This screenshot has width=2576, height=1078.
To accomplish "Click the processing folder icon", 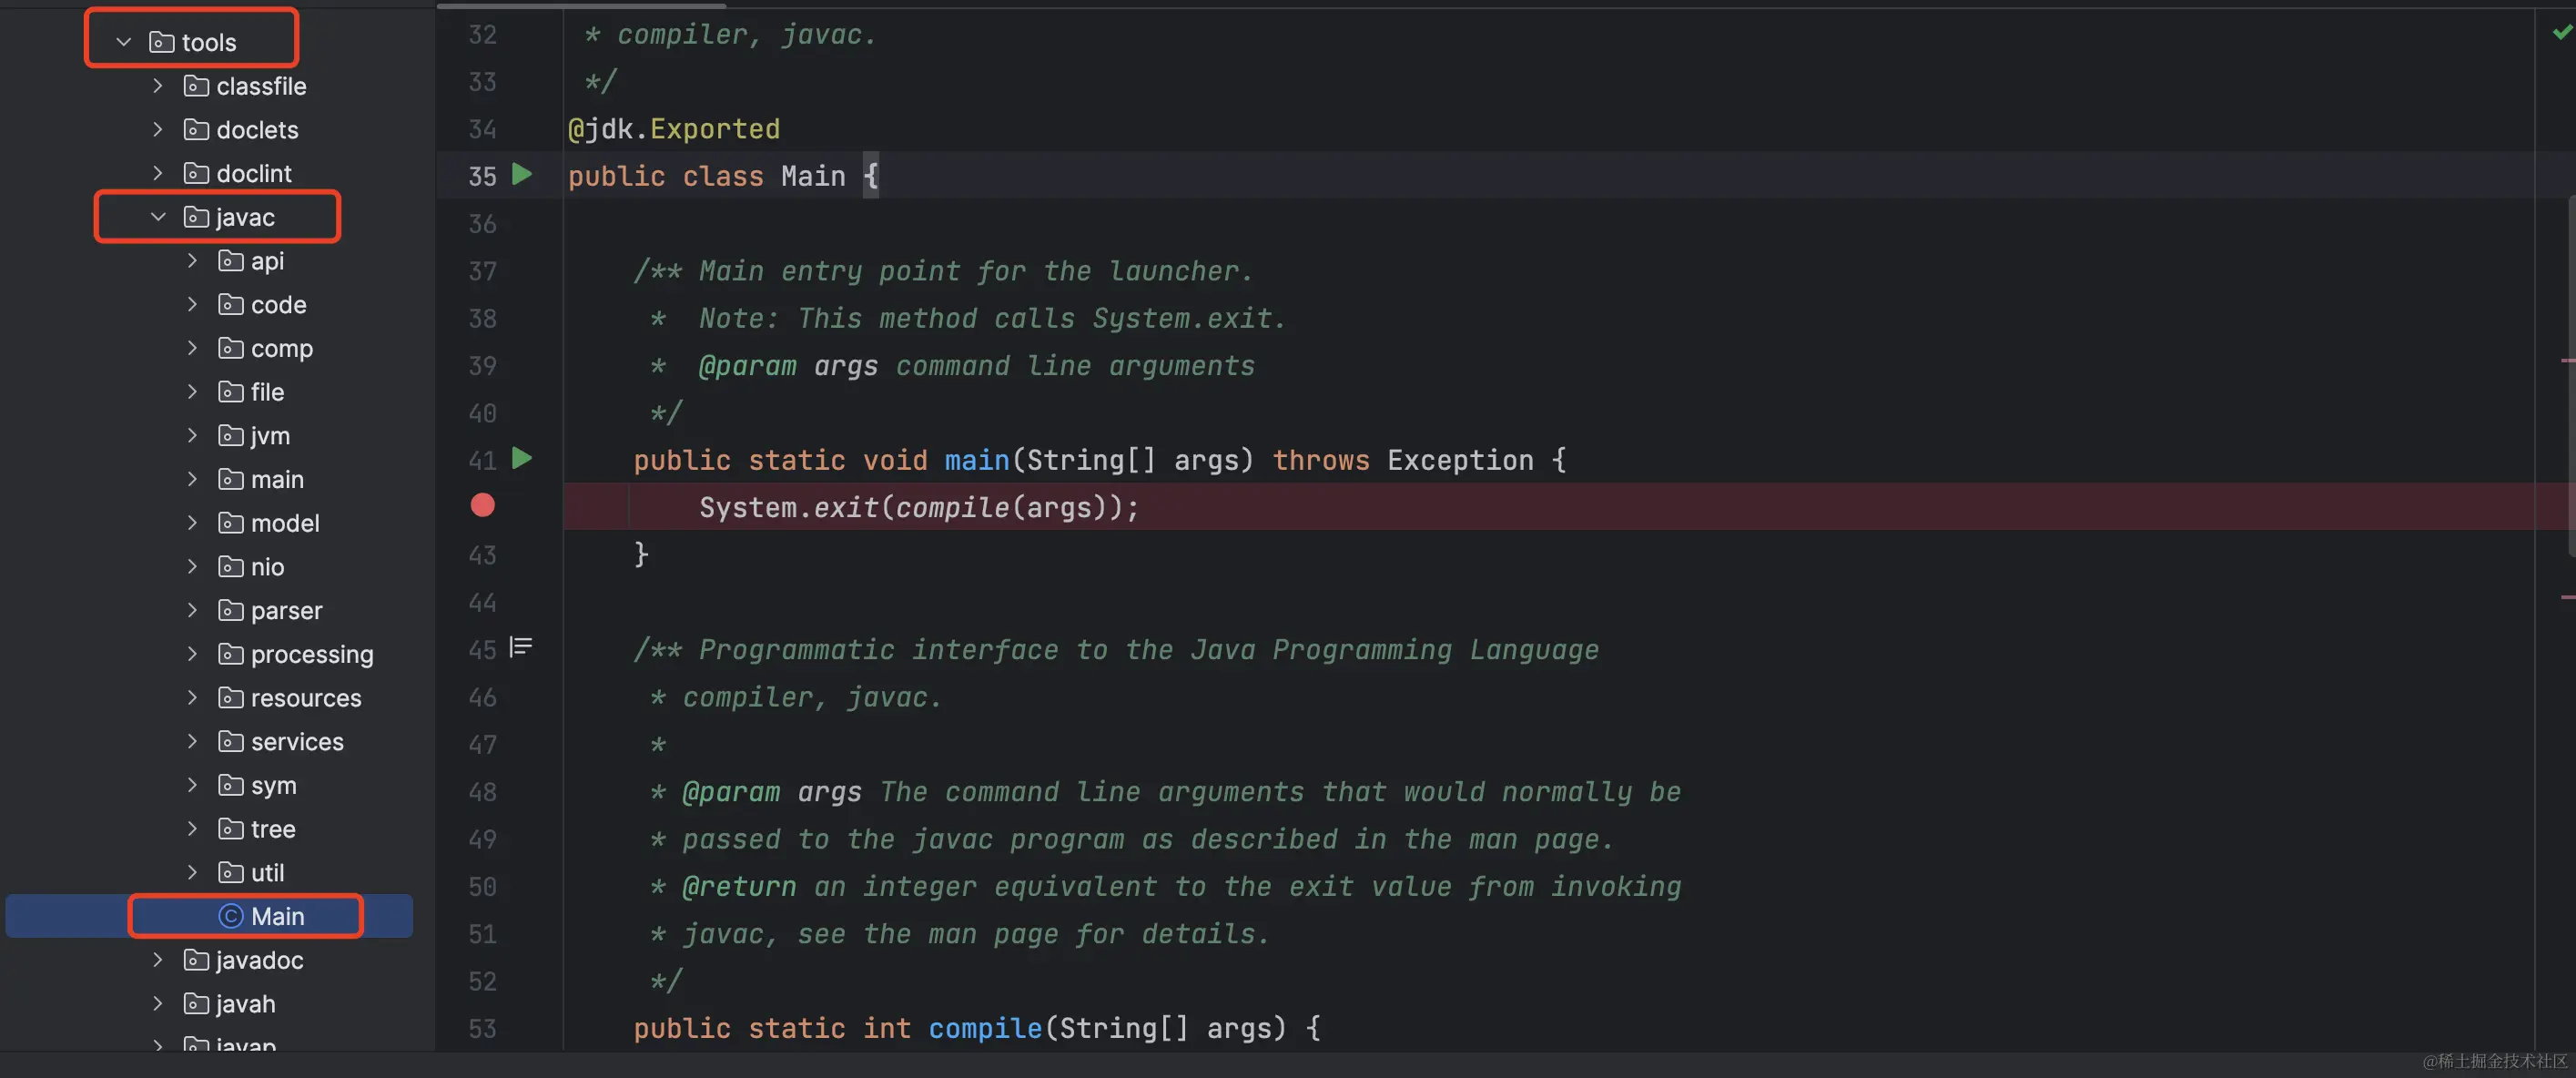I will 231,654.
